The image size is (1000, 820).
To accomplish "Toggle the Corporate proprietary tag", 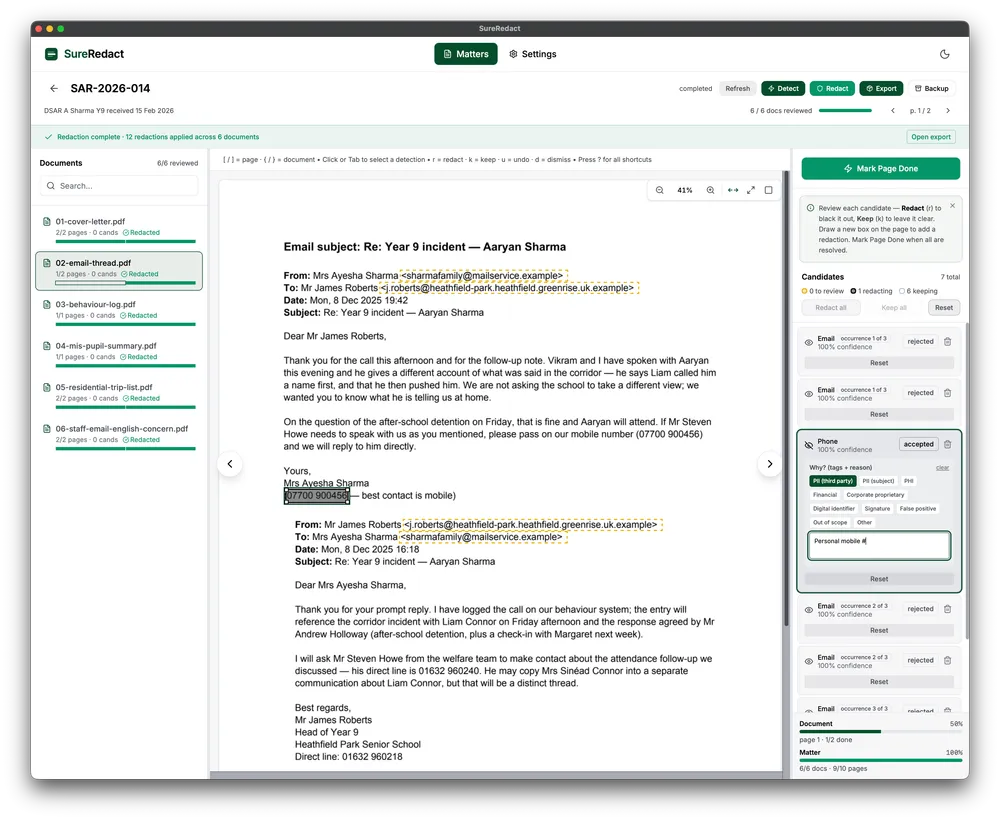I will click(x=875, y=495).
